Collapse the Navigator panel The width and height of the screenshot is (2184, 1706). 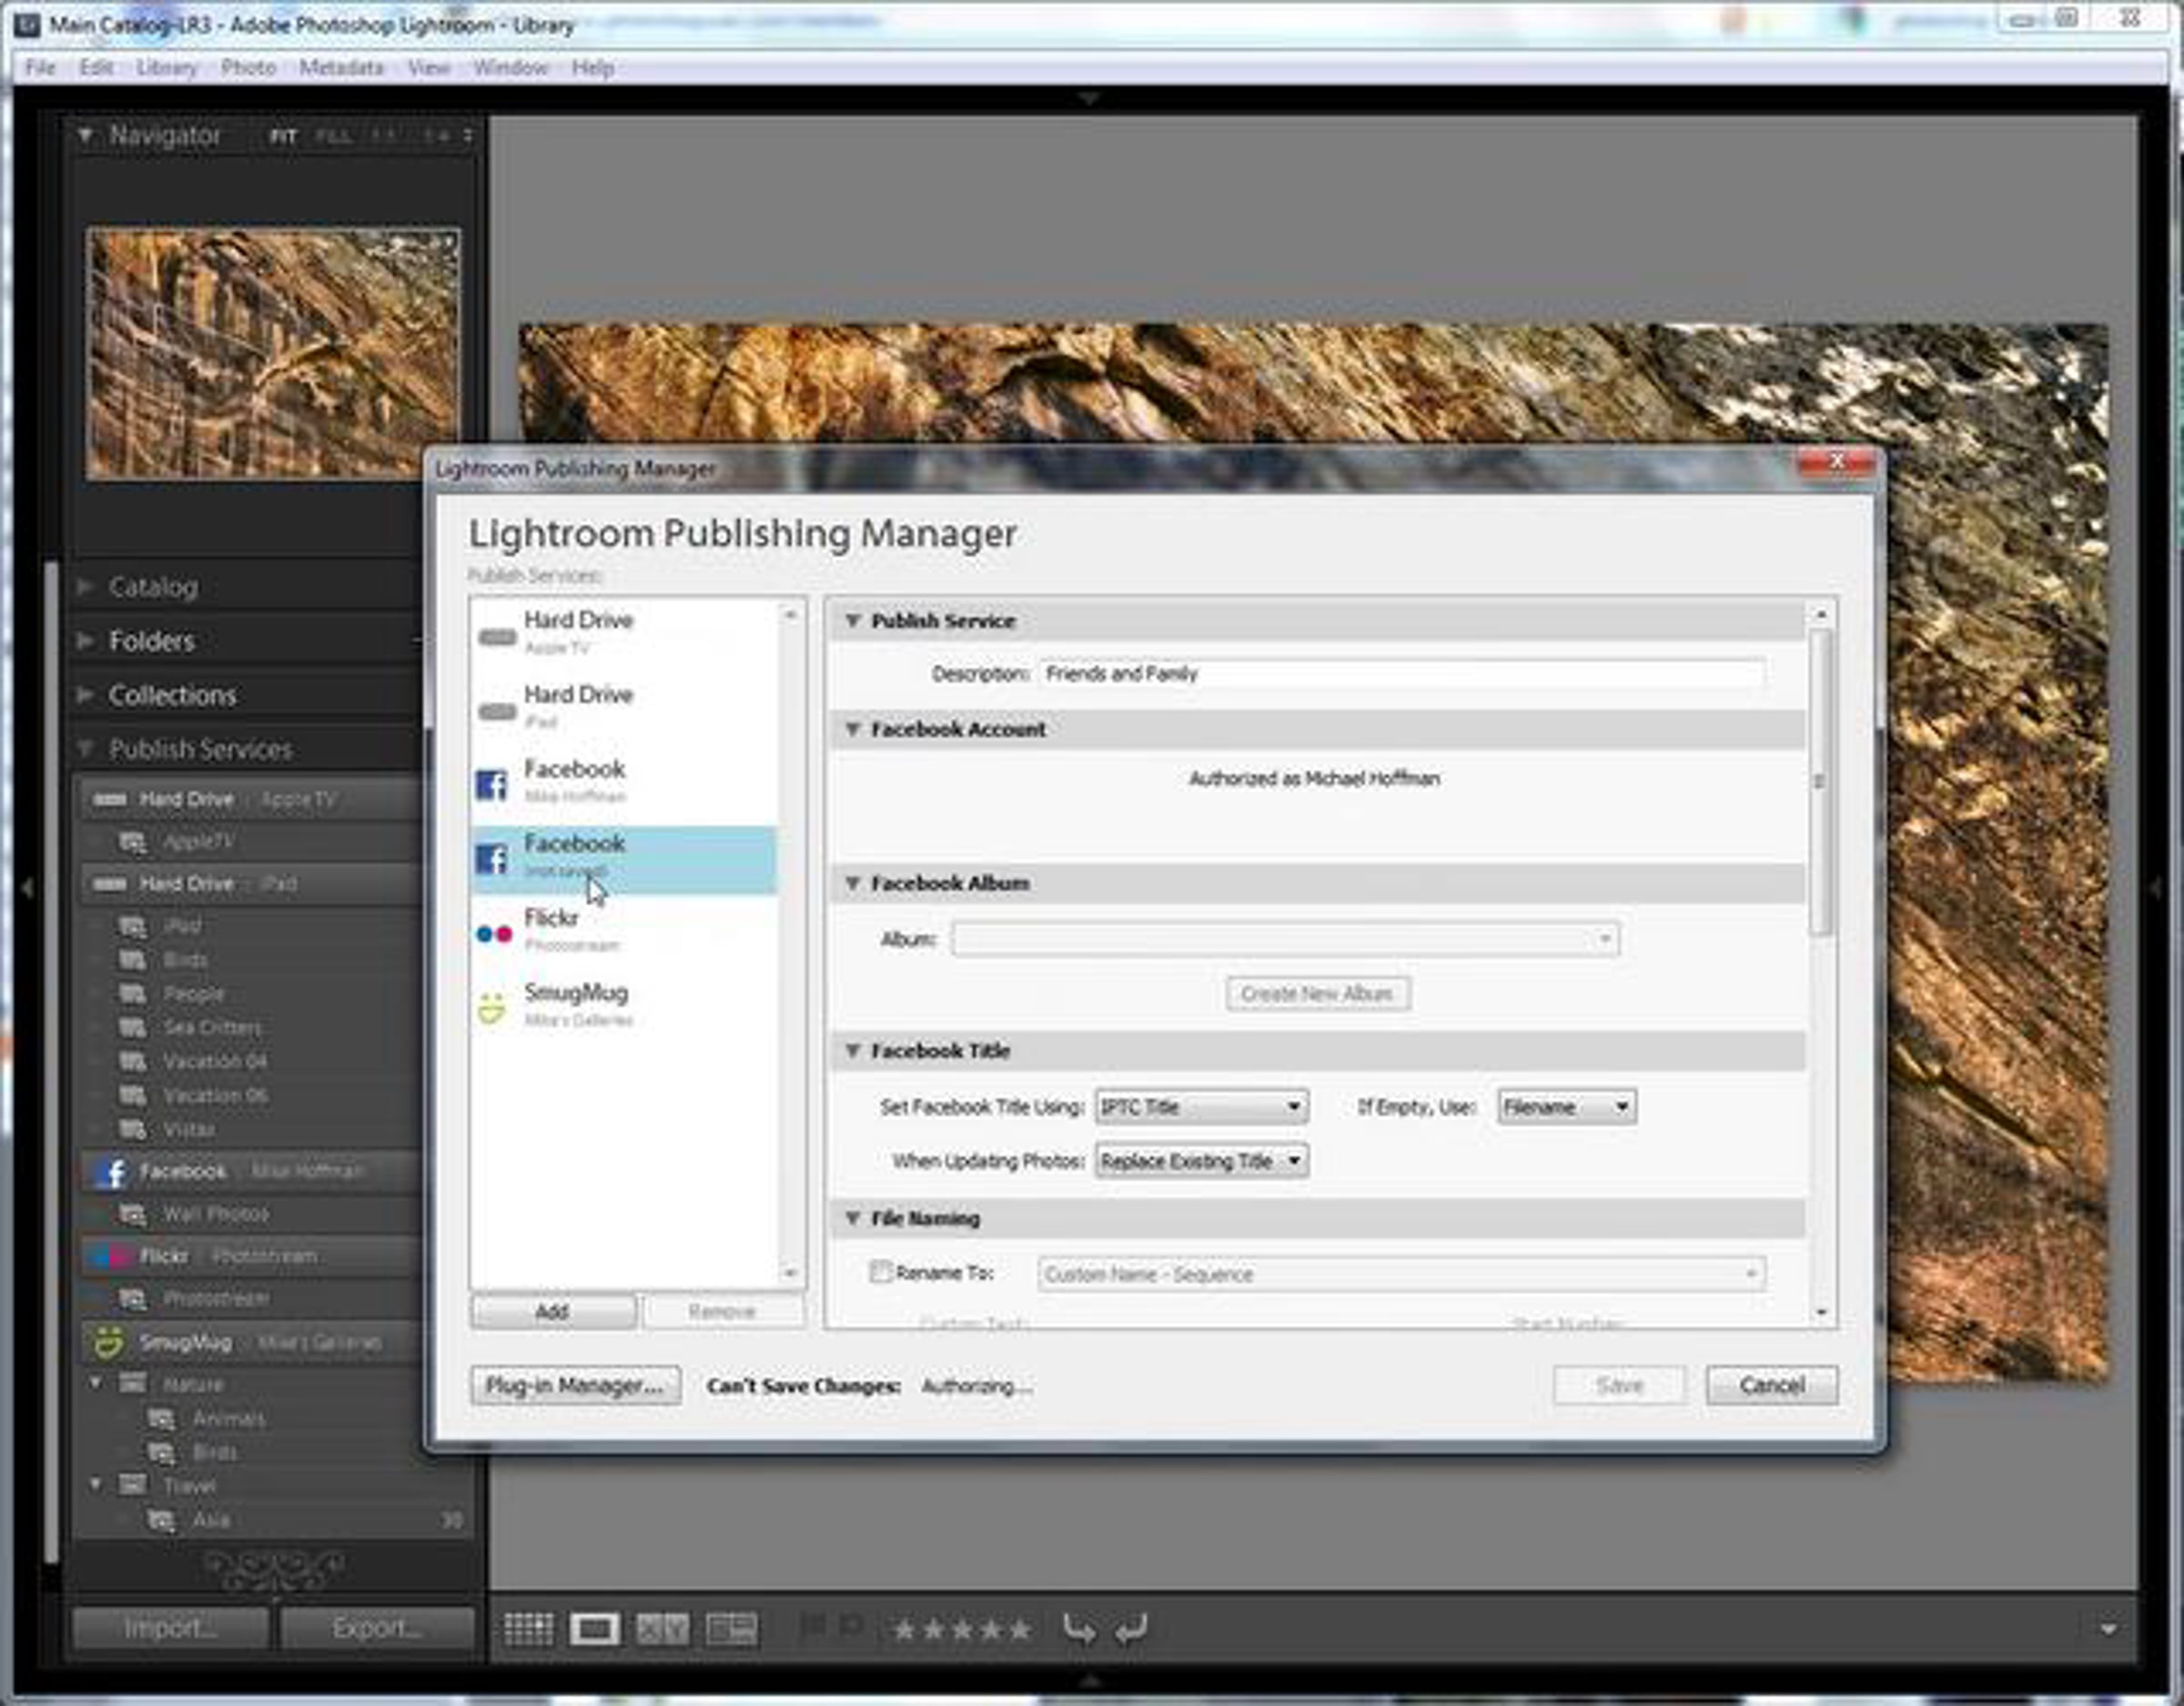[85, 134]
